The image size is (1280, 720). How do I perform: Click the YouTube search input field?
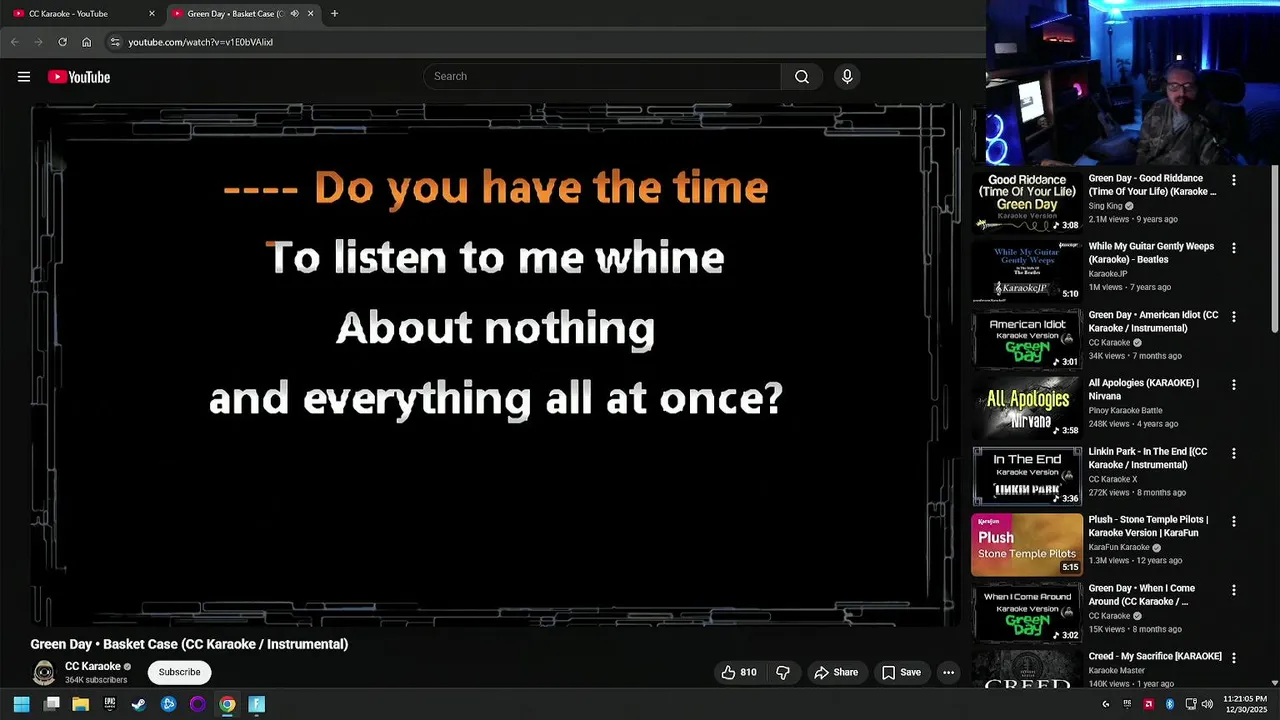(x=602, y=77)
